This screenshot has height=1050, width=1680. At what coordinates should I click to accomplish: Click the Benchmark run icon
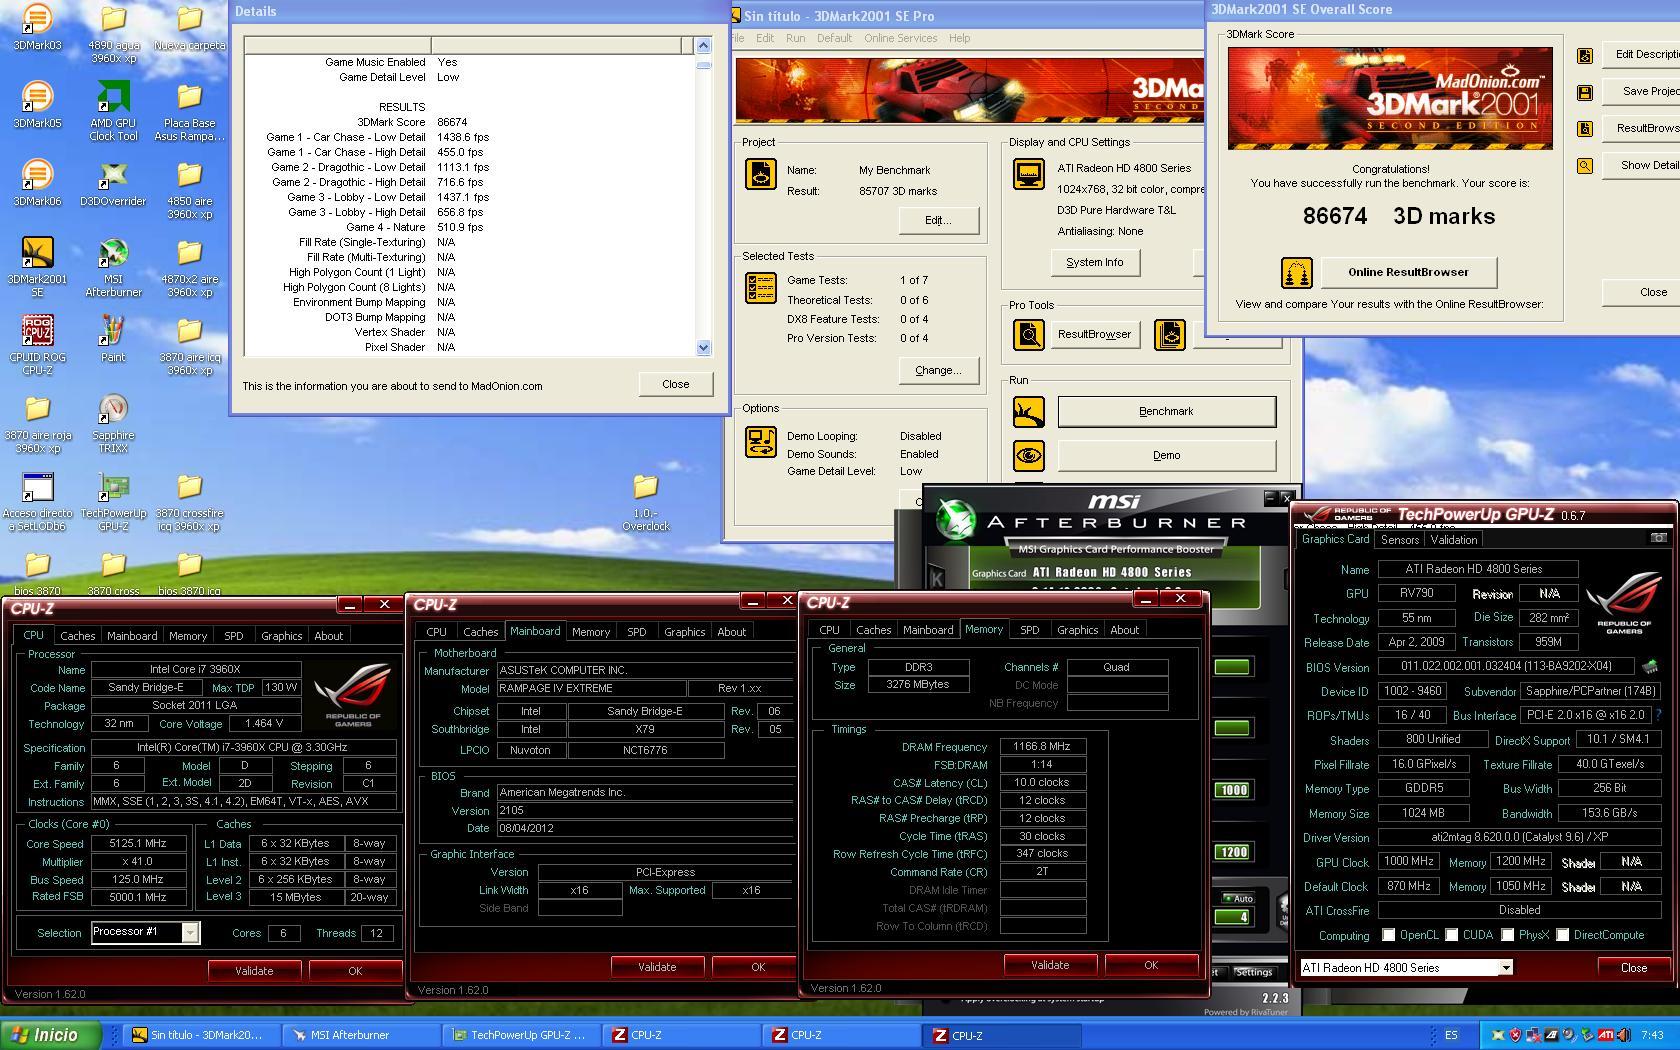[1028, 411]
